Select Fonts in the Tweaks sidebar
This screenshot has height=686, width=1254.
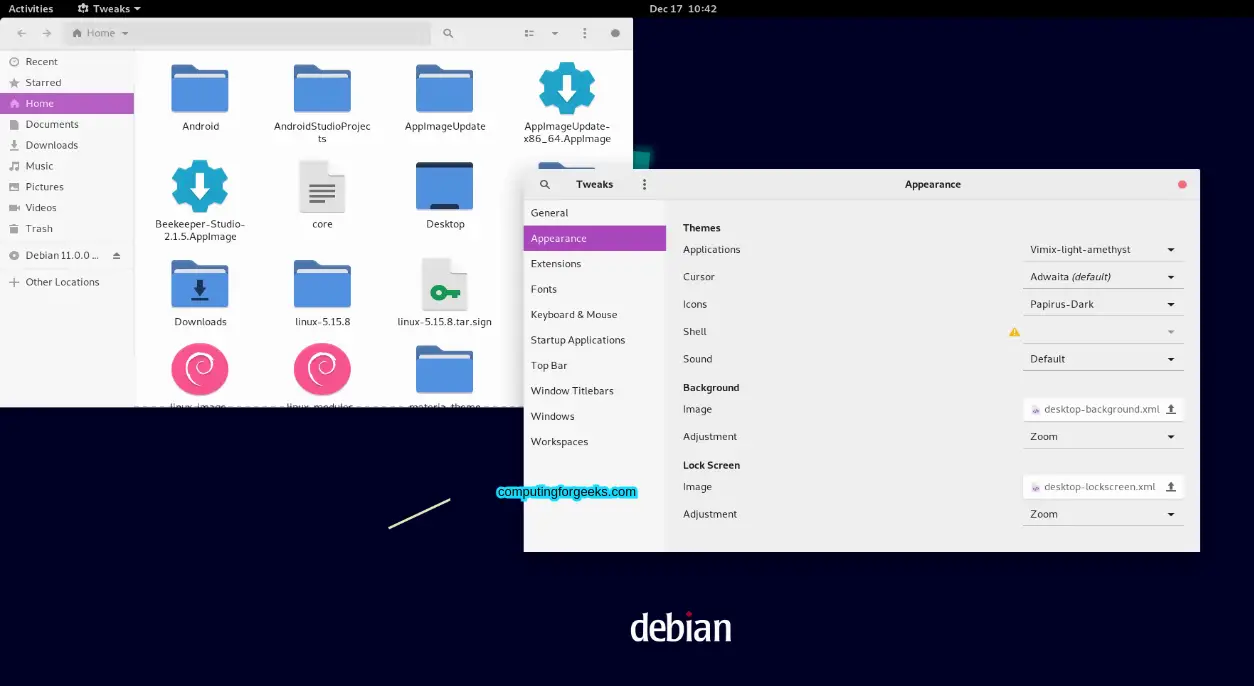(544, 289)
